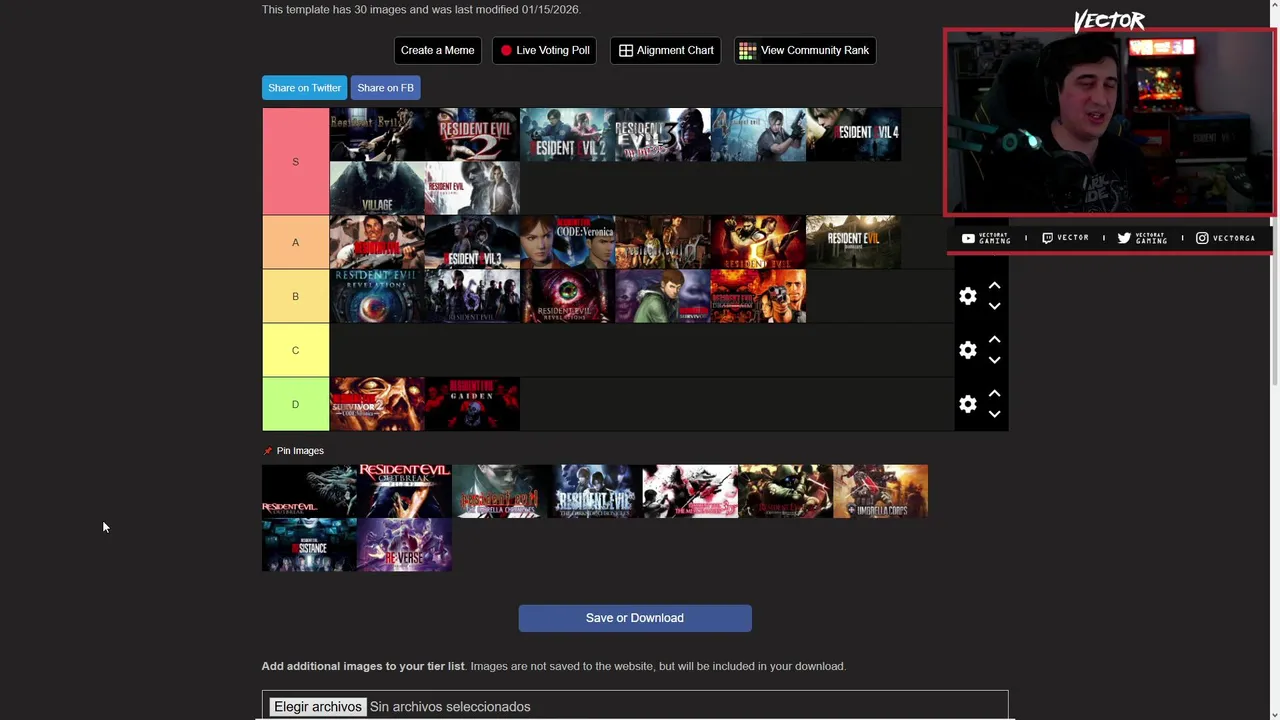Click the light orange B tier label

point(295,296)
